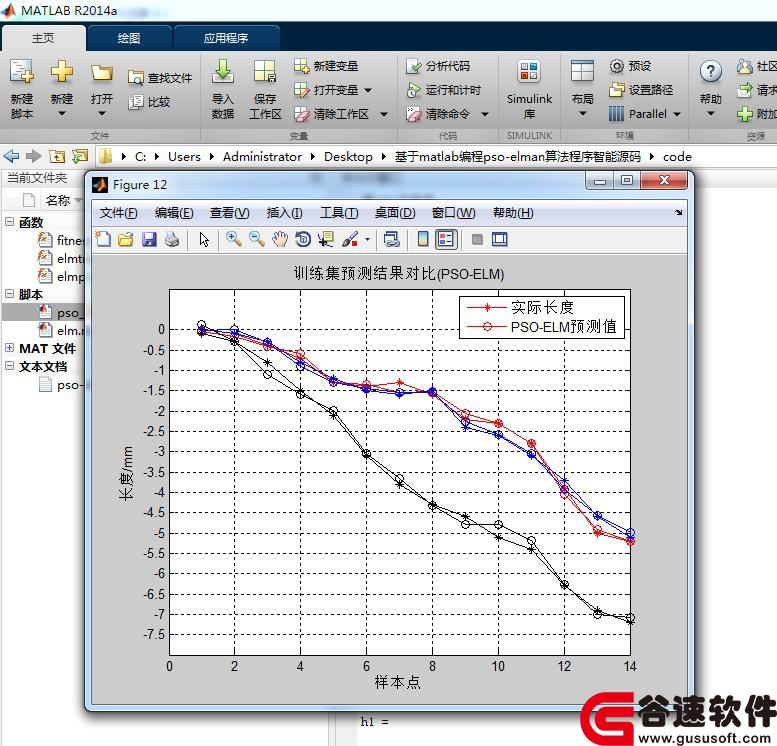Click the browse for folder icon
Viewport: 777px width, 746px height.
pyautogui.click(x=79, y=157)
